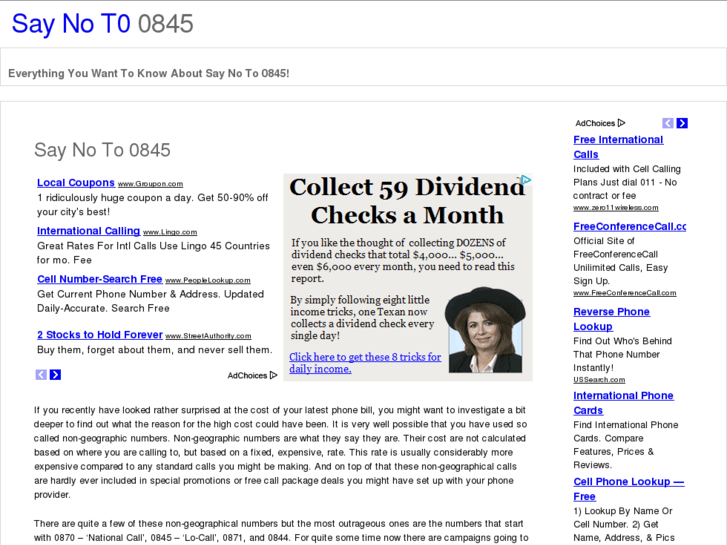The image size is (727, 545).
Task: Click the '1) Lookup By Name Or' description
Action: 624,524
